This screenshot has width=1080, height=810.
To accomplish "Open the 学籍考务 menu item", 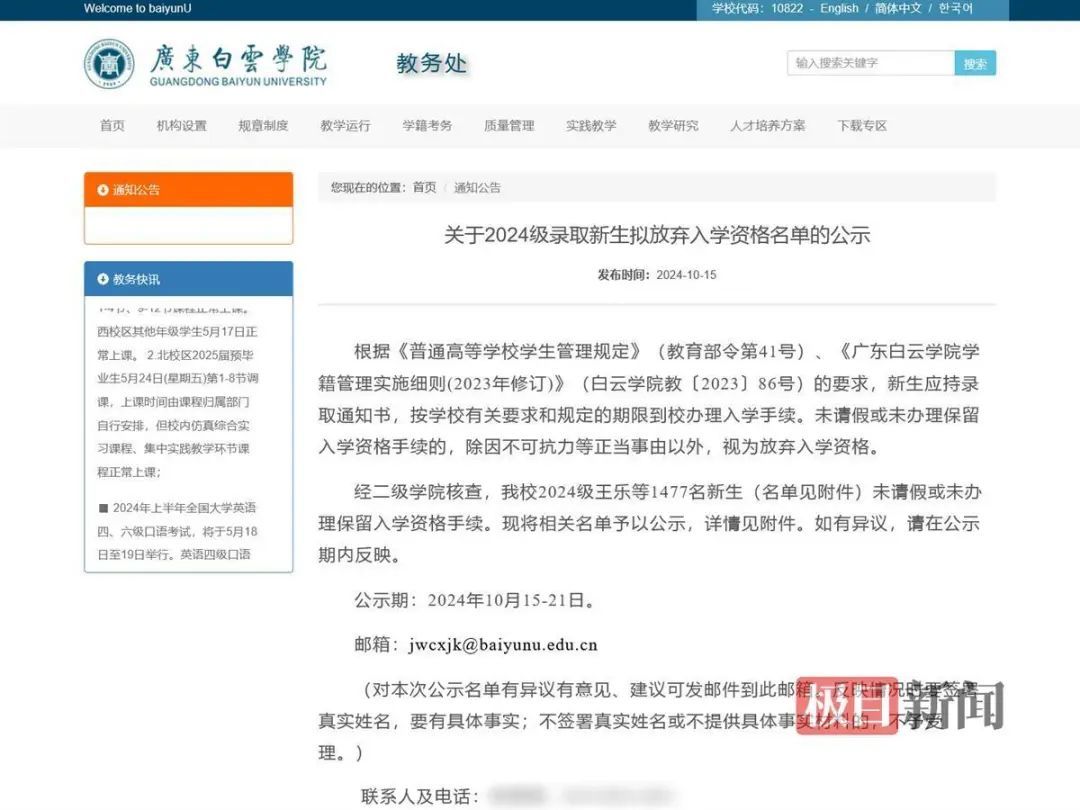I will 426,126.
